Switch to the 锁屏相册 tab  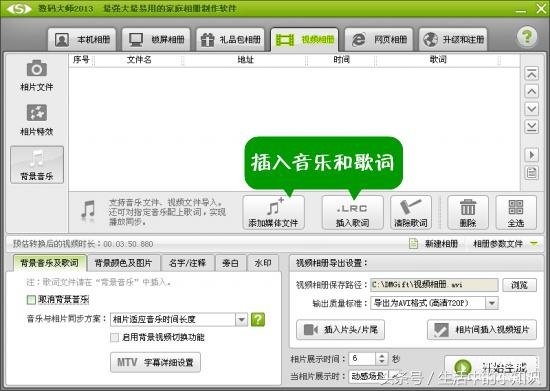pyautogui.click(x=156, y=40)
